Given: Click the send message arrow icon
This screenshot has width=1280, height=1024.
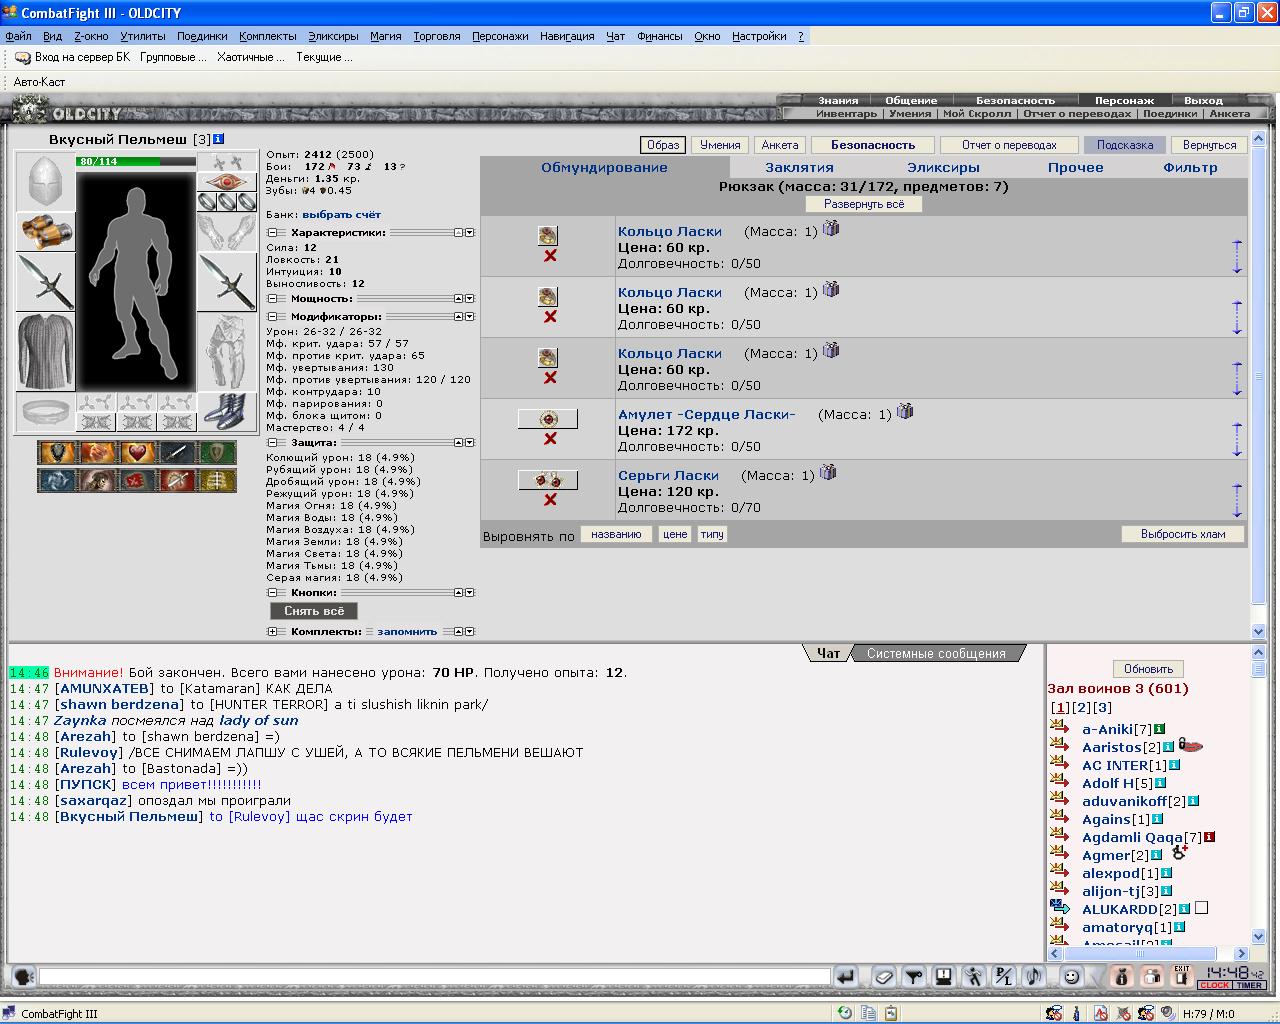Looking at the screenshot, I should 846,977.
